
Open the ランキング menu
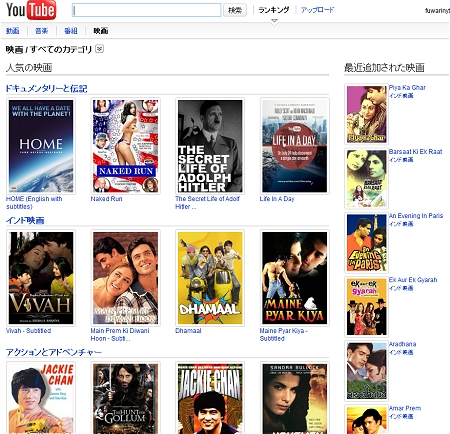pyautogui.click(x=274, y=10)
